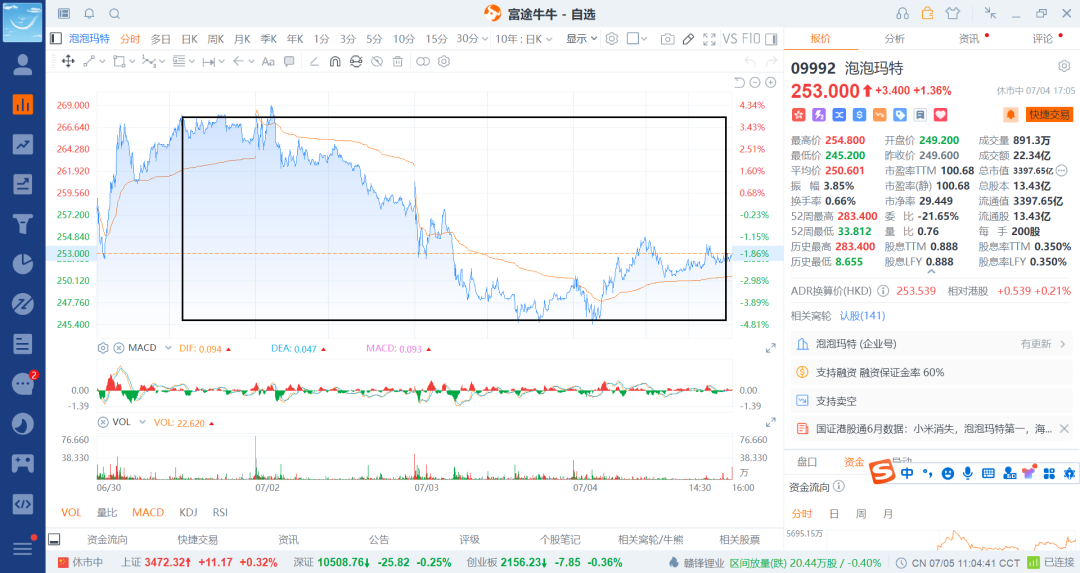Toggle the bottom panel collapse icon
1080x573 pixels.
coord(54,539)
